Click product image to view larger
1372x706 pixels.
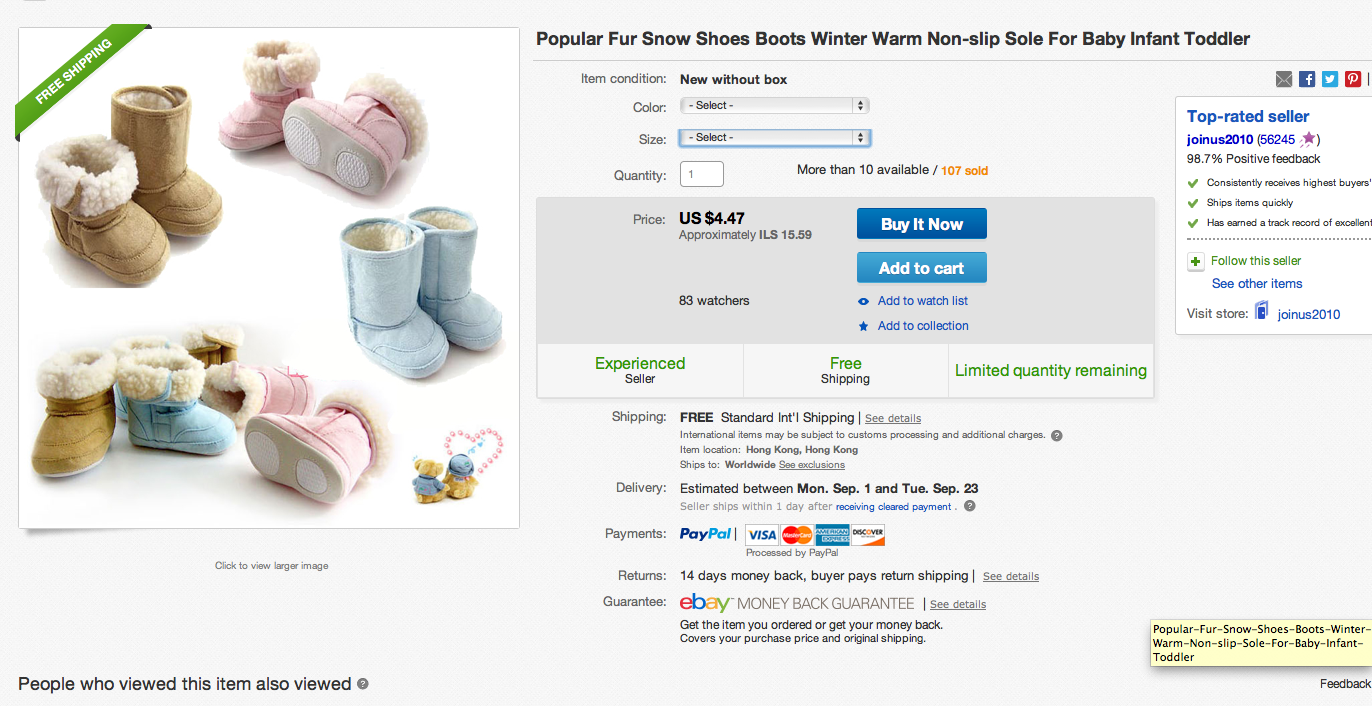tap(269, 278)
